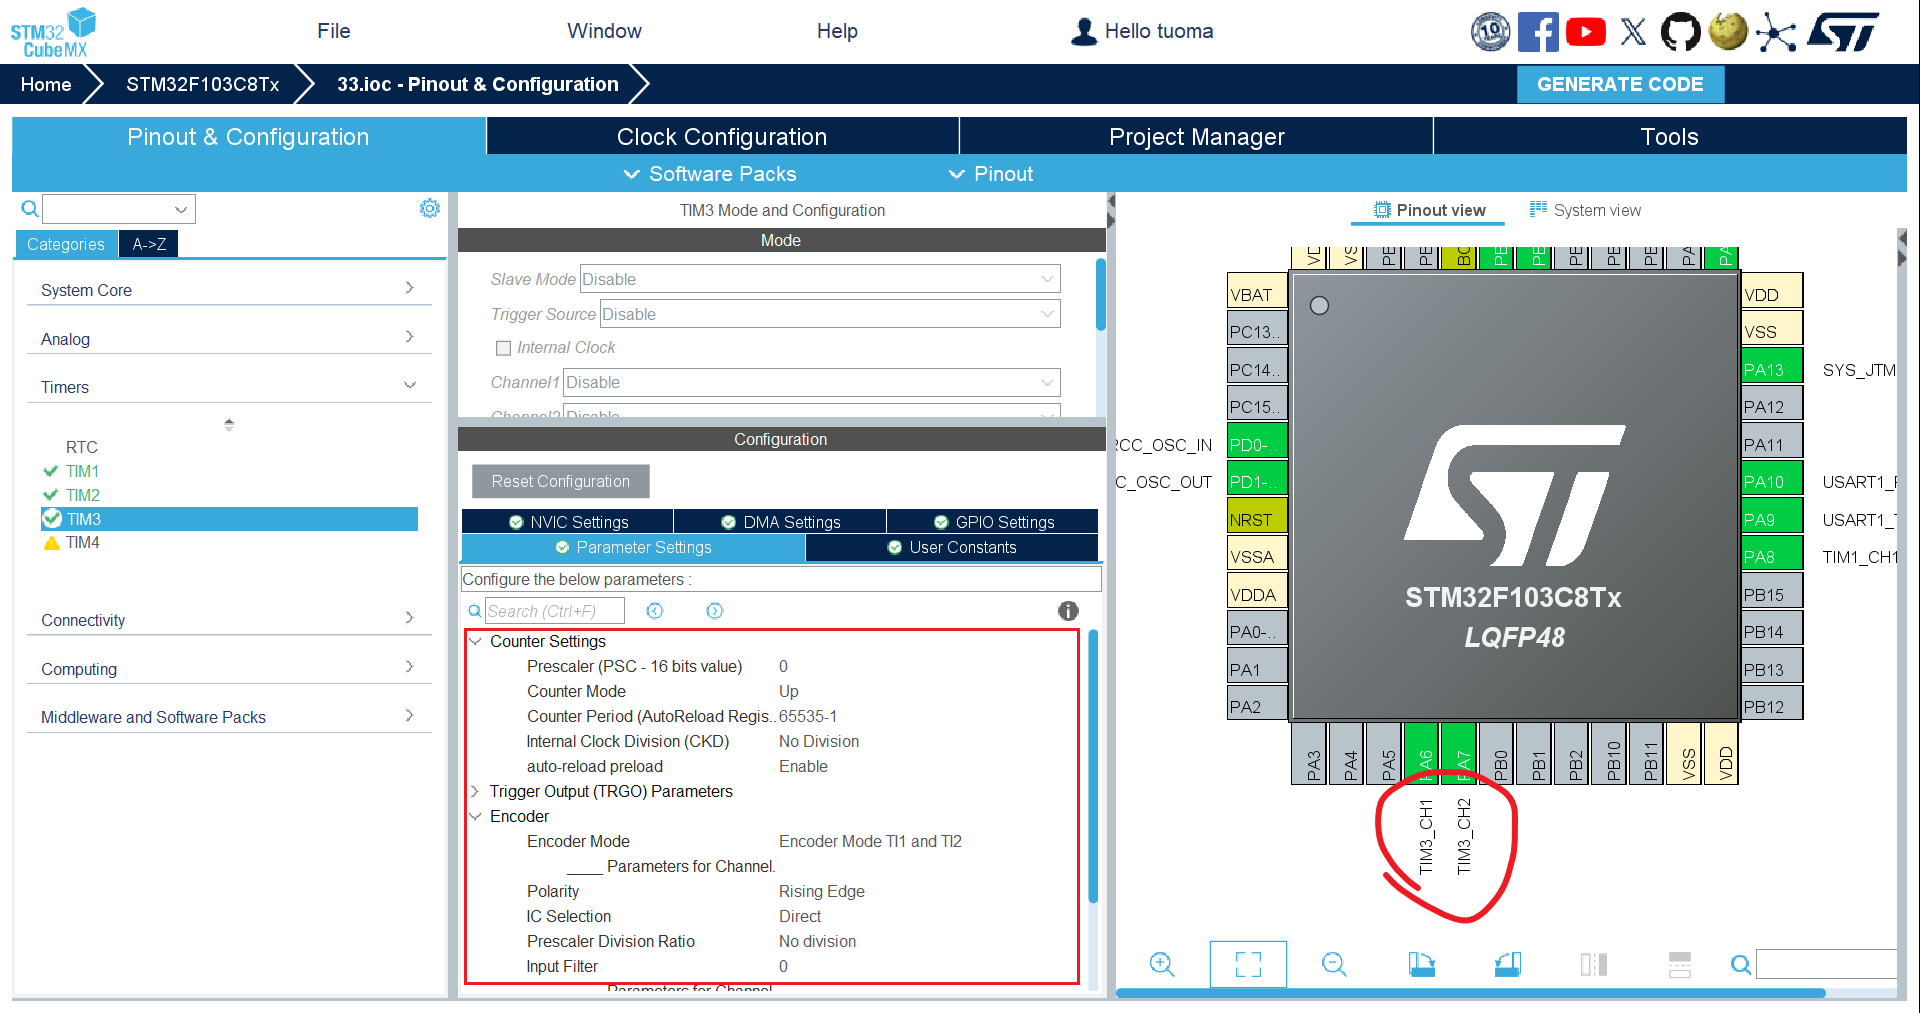Click the STM32CubeMX logo
Image resolution: width=1920 pixels, height=1013 pixels.
pos(53,32)
